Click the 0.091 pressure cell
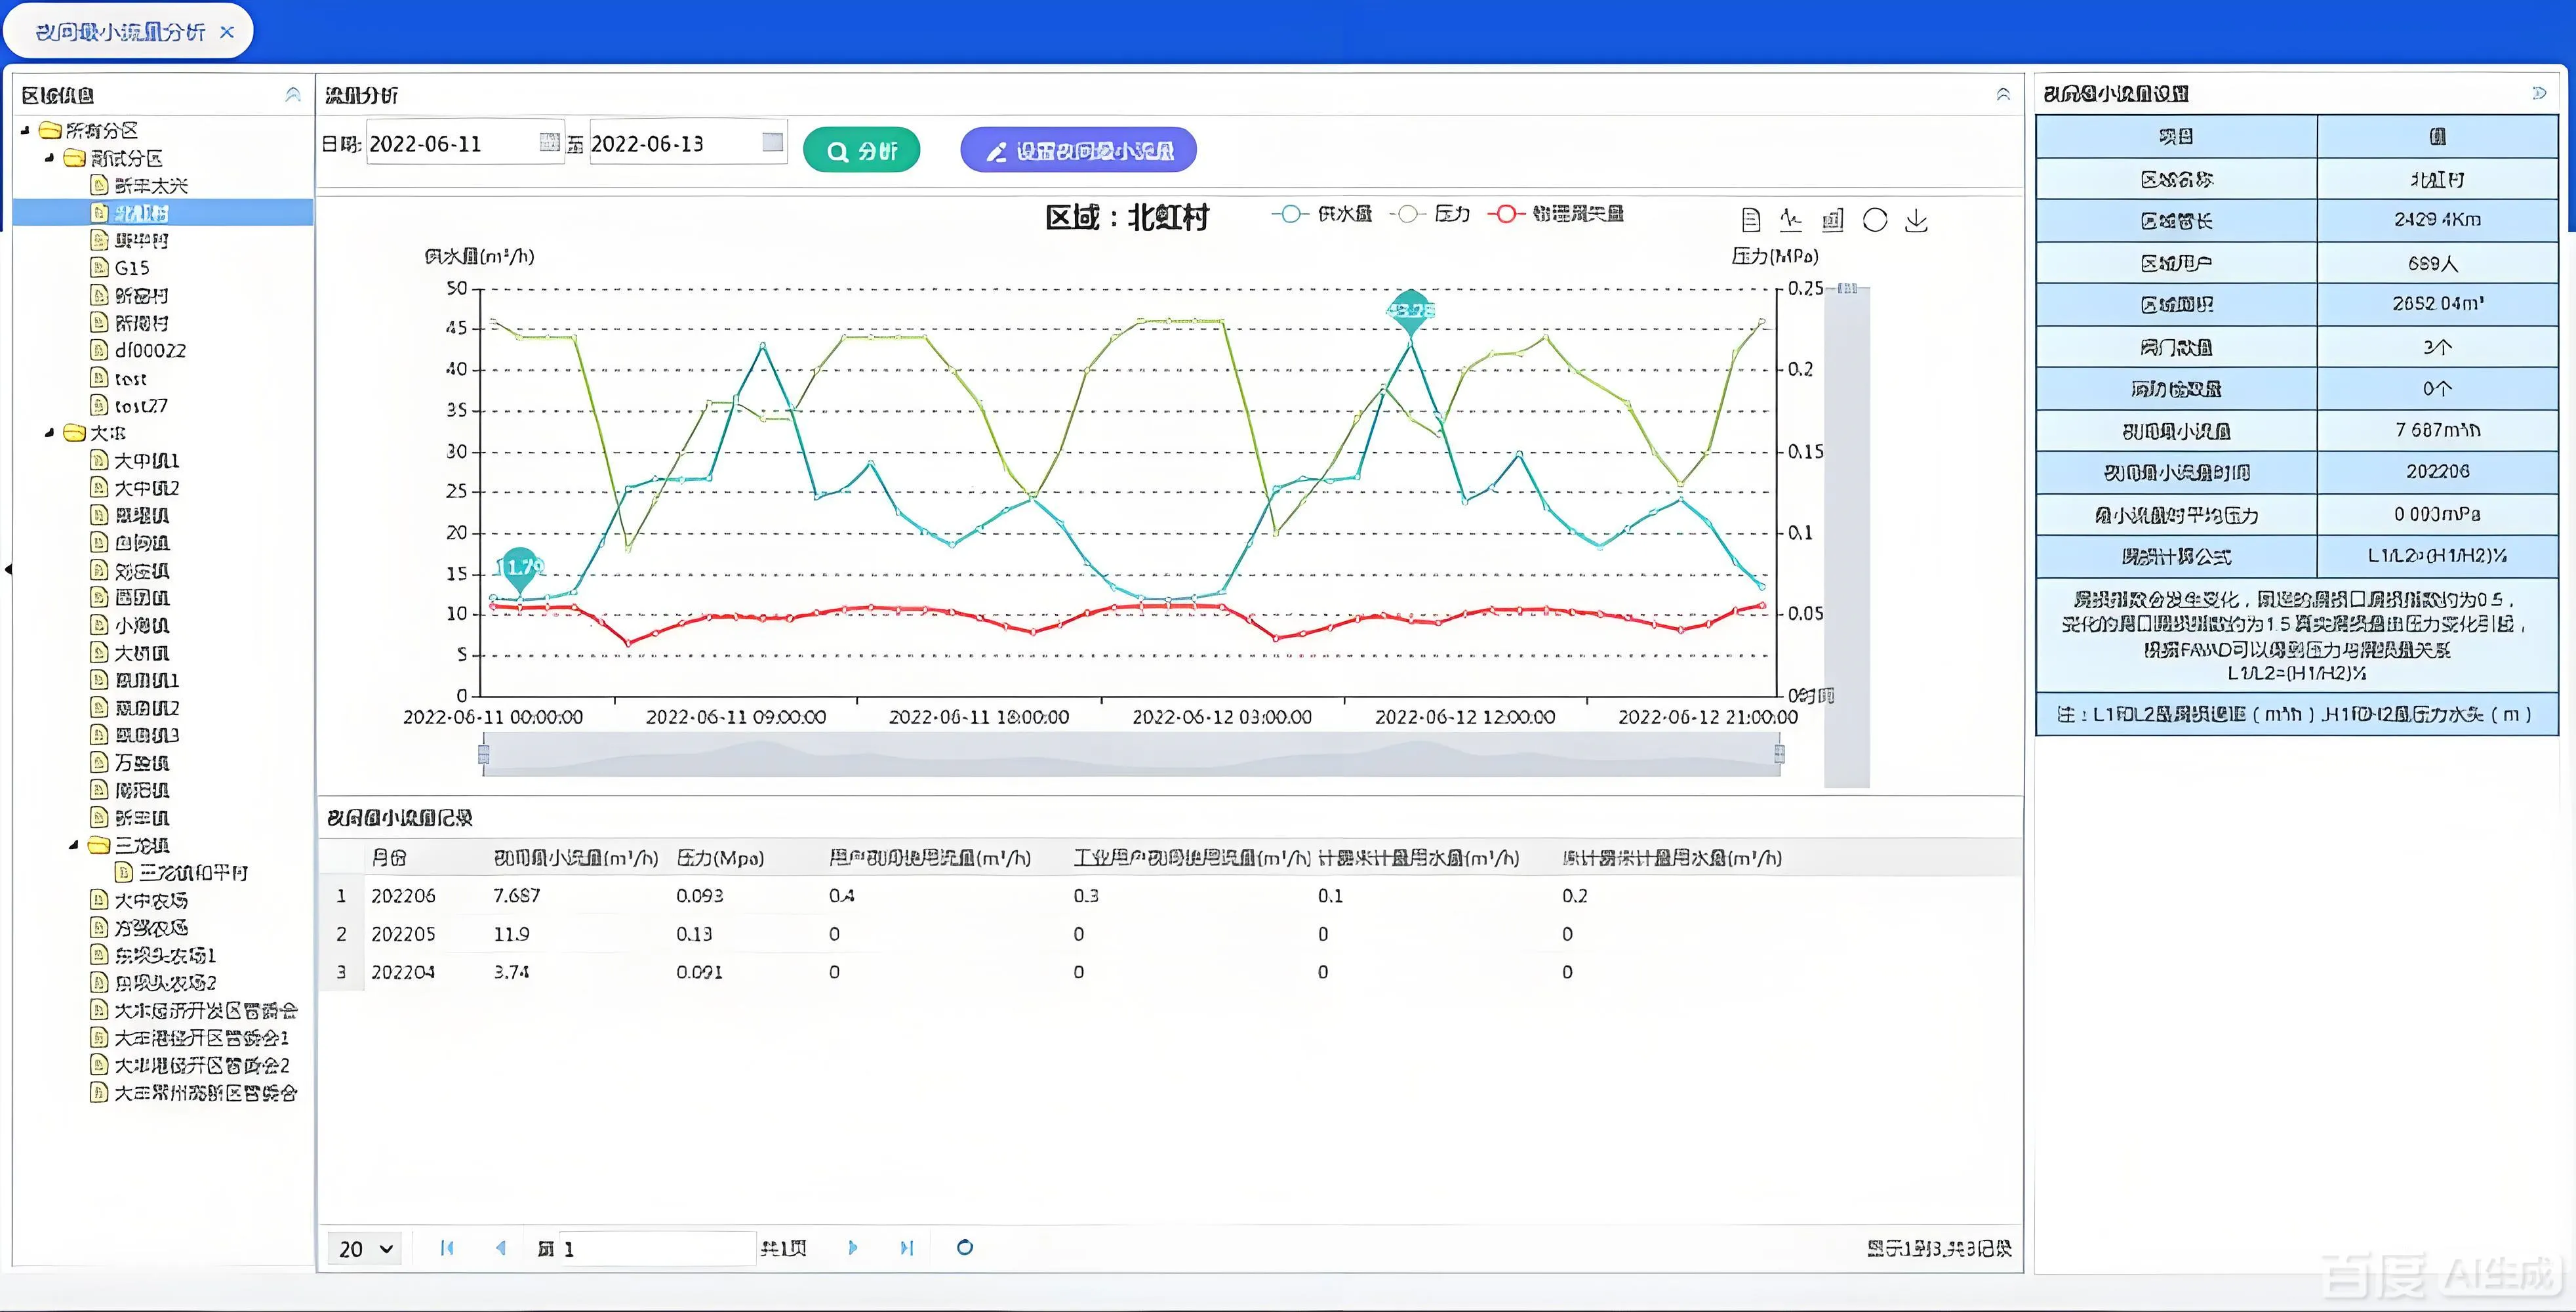Viewport: 2576px width, 1312px height. pos(699,972)
